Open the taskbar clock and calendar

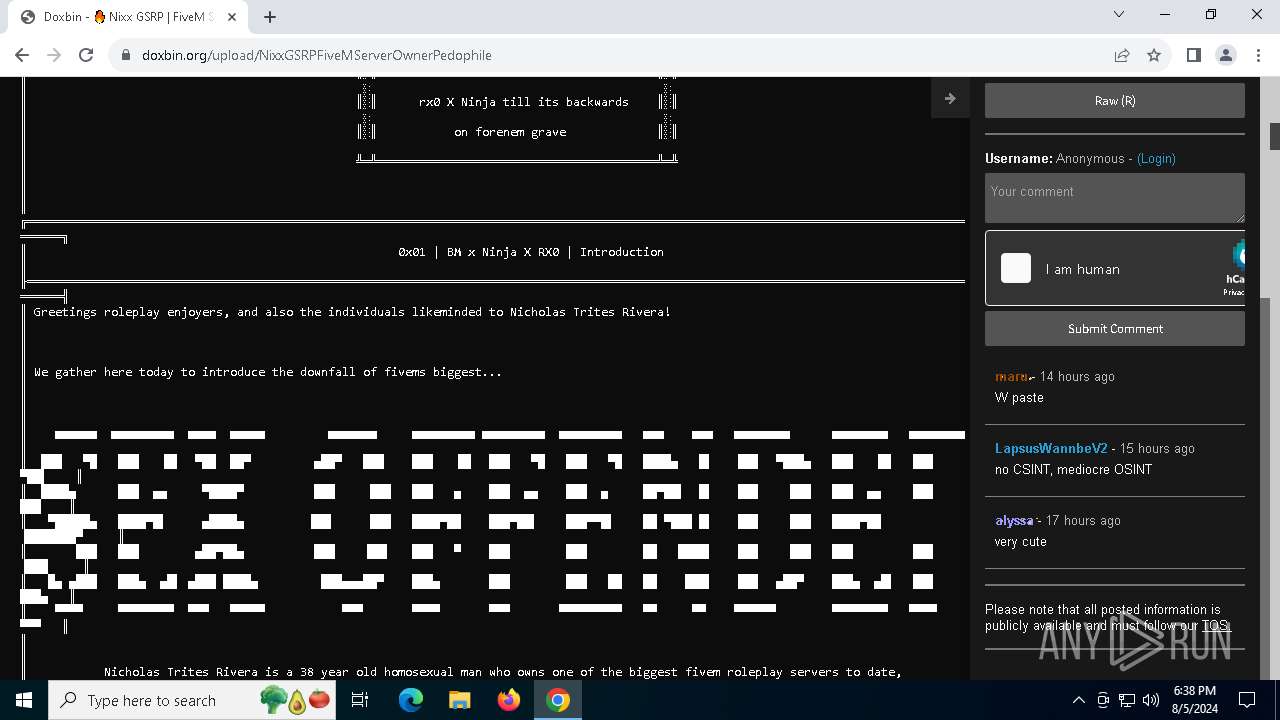1194,700
